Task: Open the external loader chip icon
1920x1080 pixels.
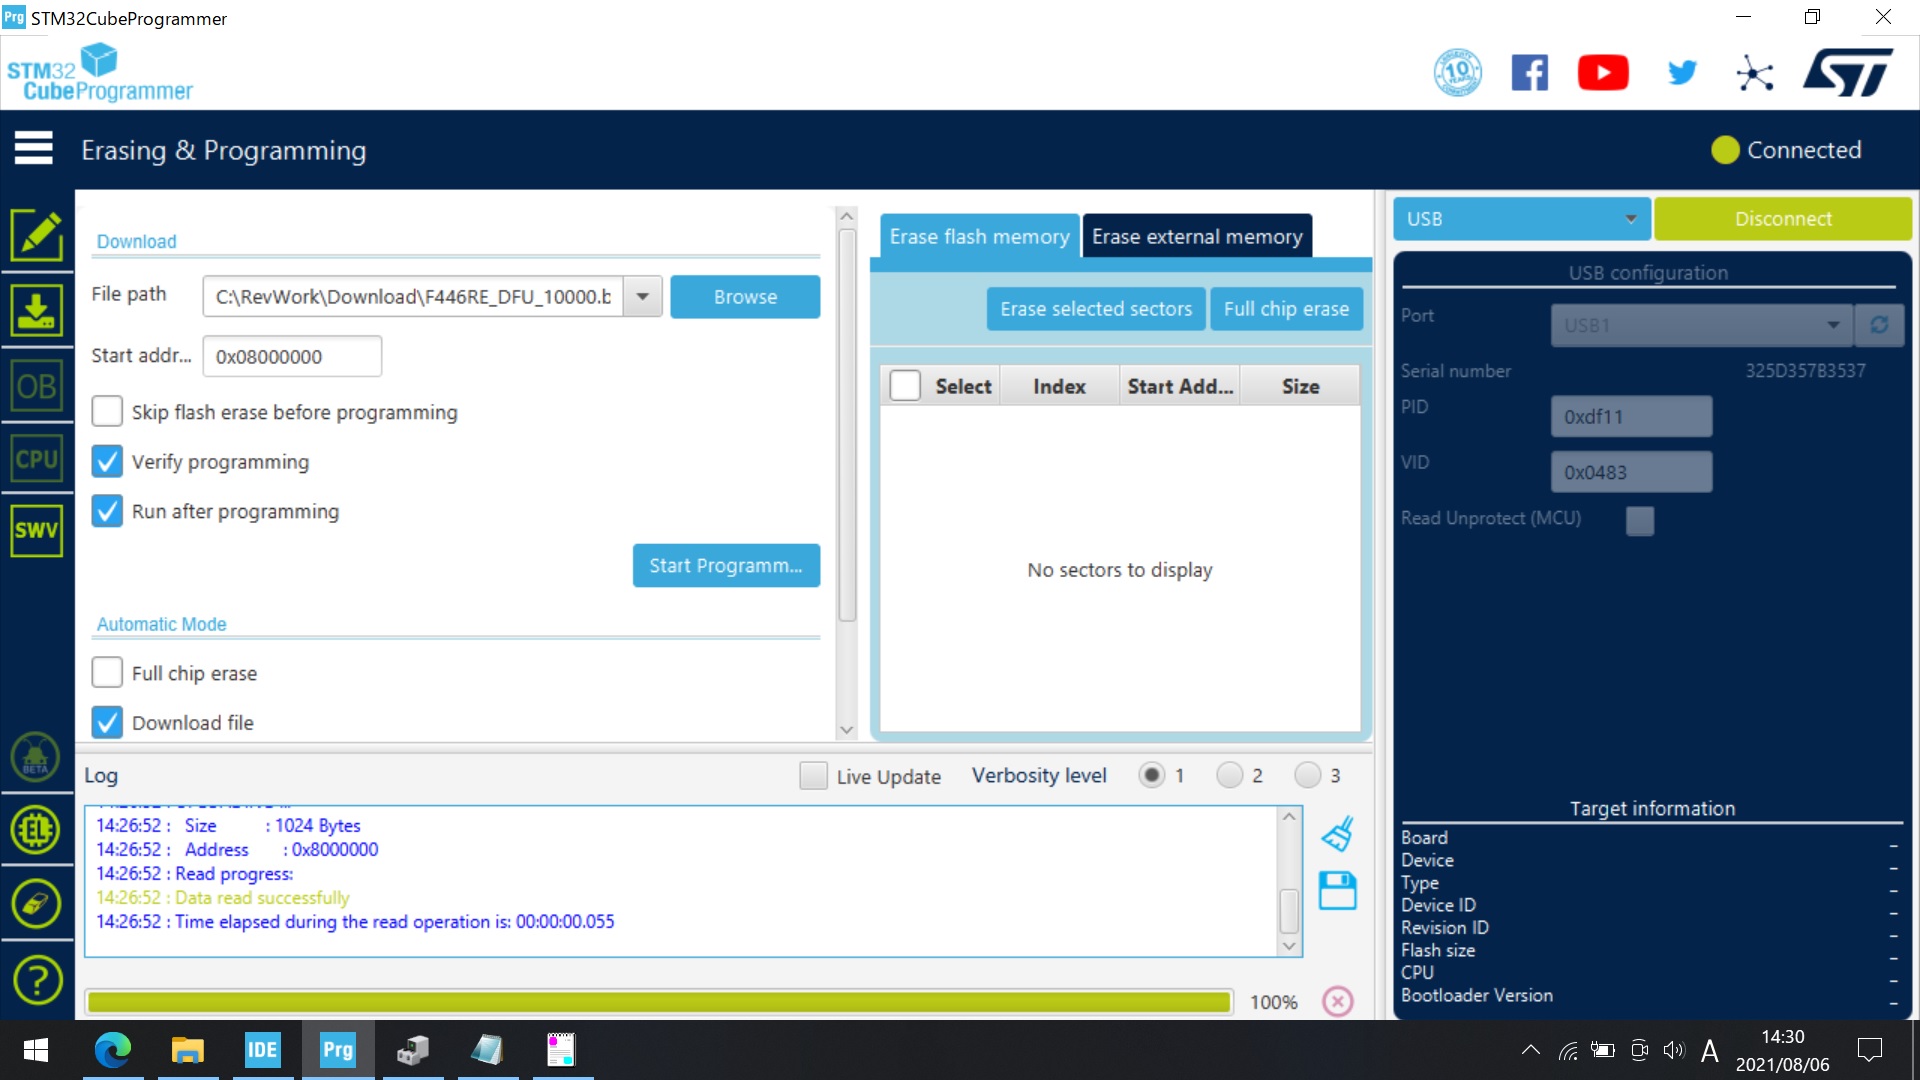Action: [x=36, y=830]
